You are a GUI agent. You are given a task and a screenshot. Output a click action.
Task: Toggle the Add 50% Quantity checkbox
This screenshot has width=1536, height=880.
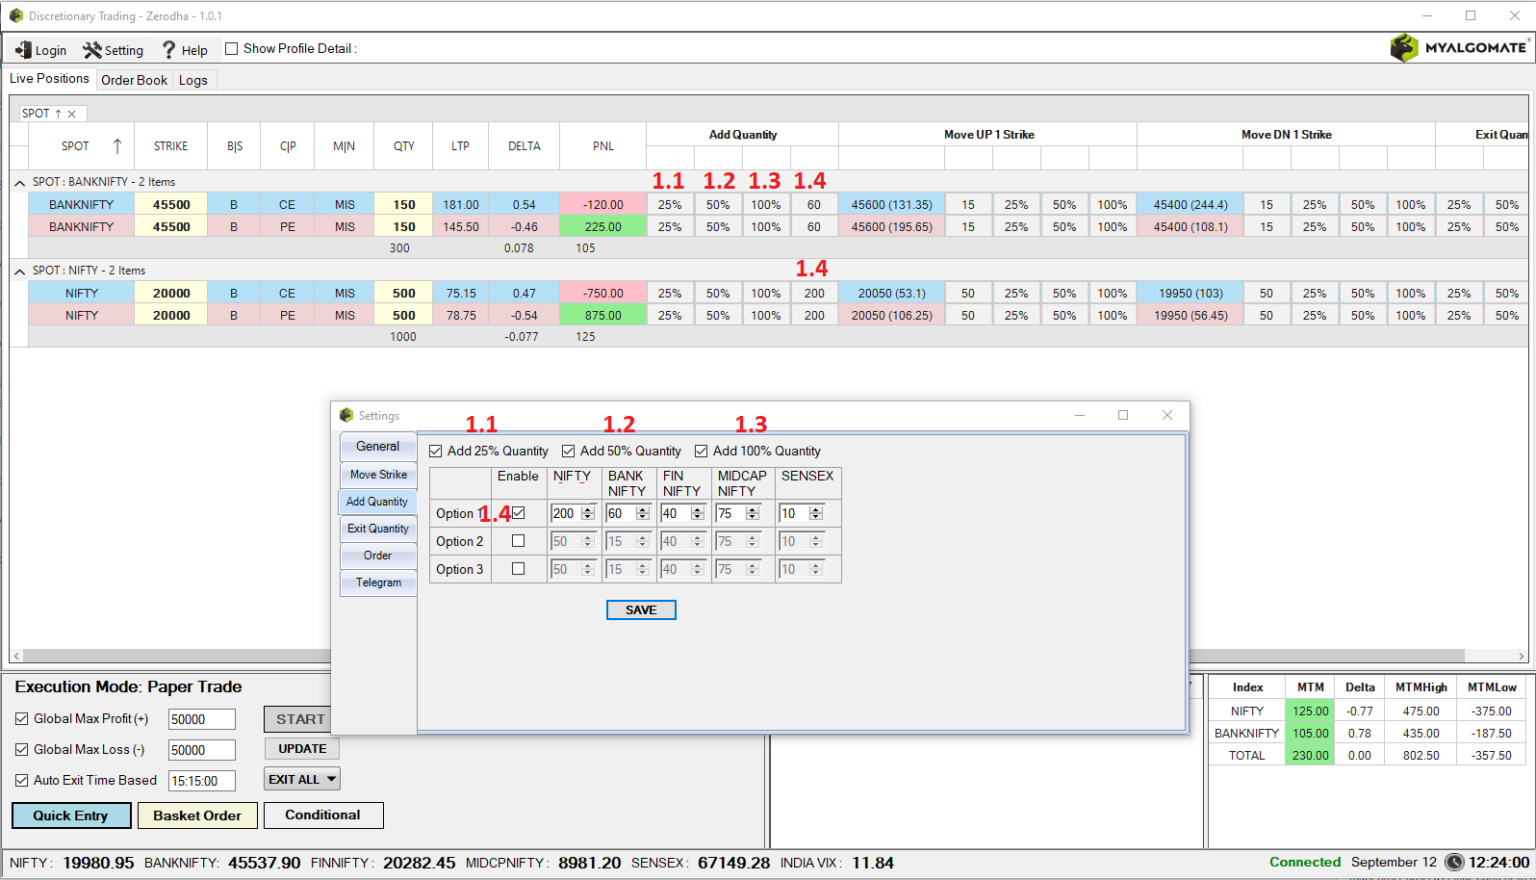(568, 450)
